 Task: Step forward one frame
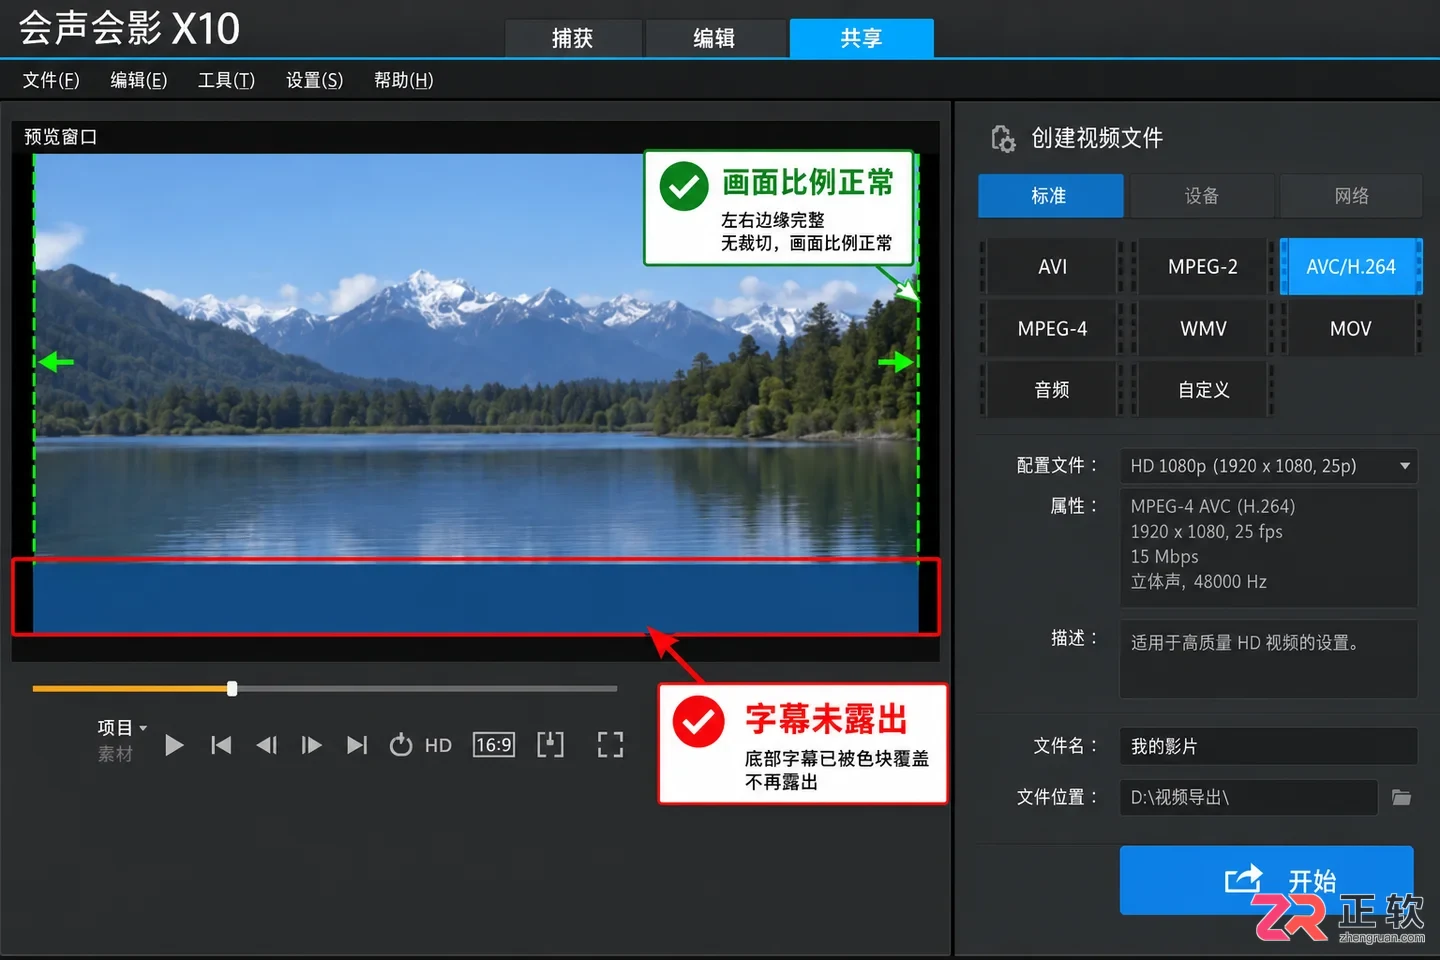[x=311, y=745]
